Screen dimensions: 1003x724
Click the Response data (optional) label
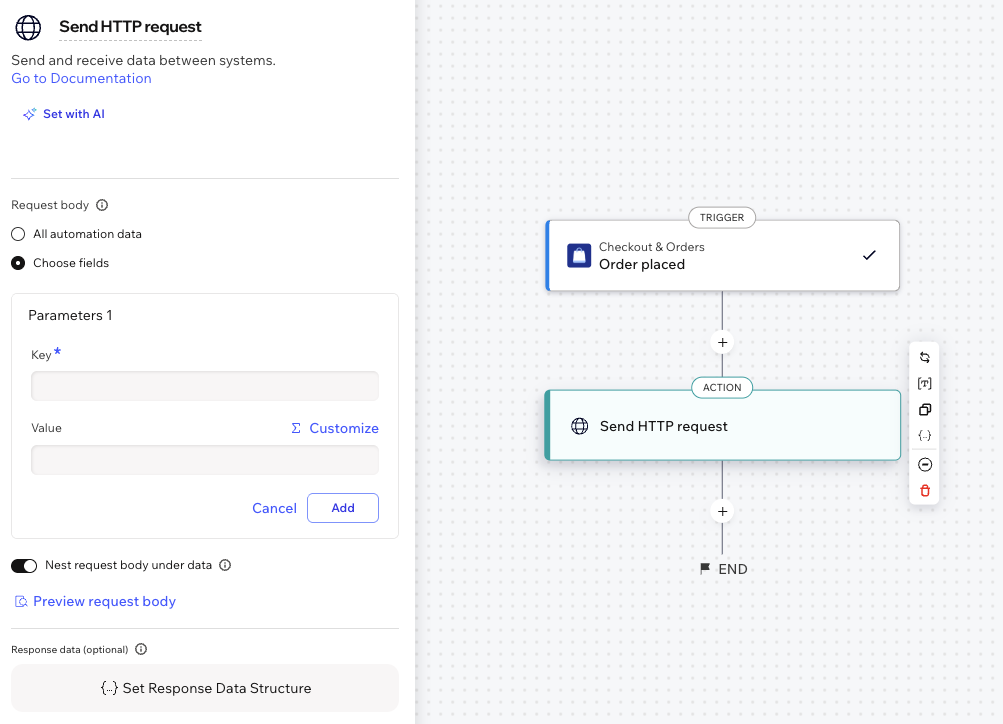(x=70, y=649)
